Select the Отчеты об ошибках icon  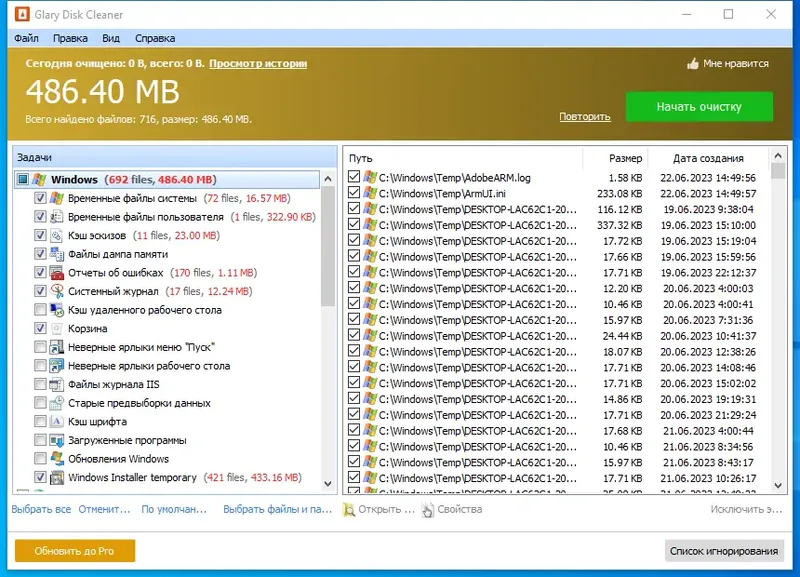click(57, 272)
